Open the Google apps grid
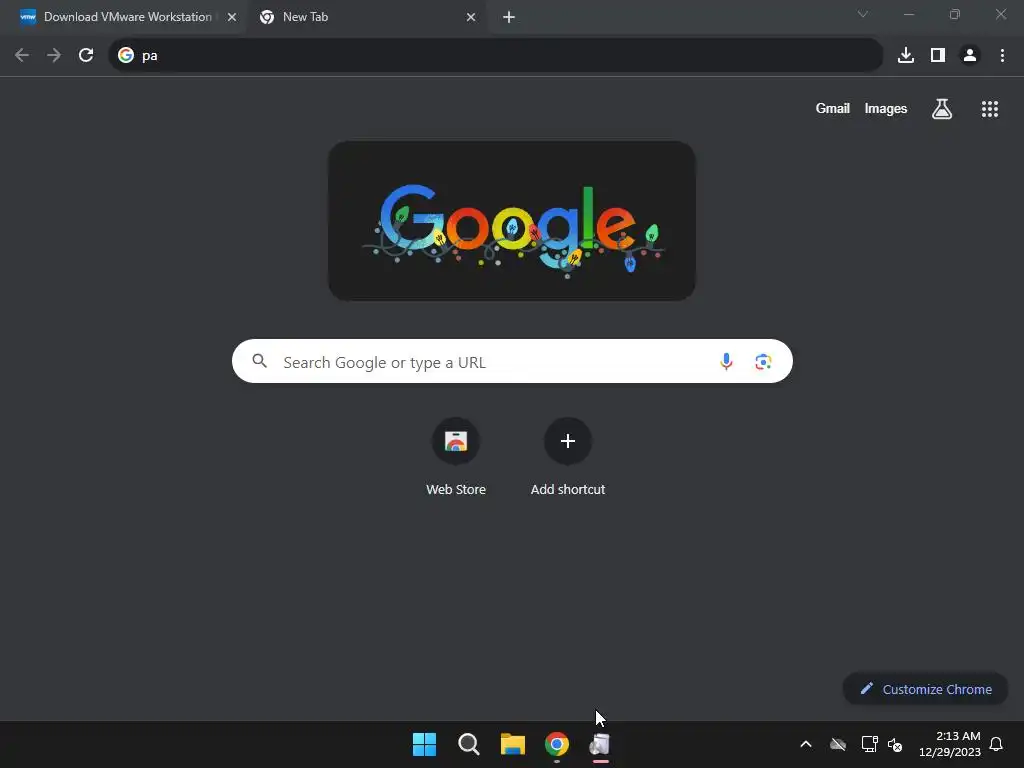1024x768 pixels. pyautogui.click(x=989, y=109)
